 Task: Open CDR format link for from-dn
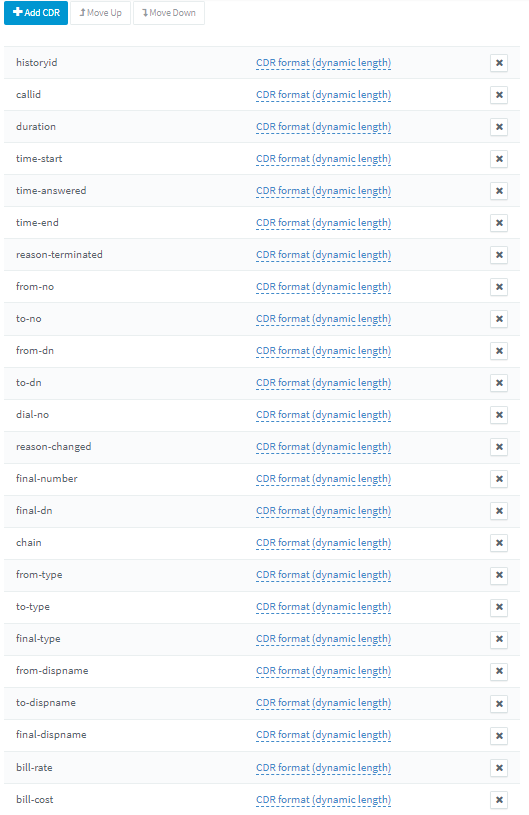click(x=323, y=351)
